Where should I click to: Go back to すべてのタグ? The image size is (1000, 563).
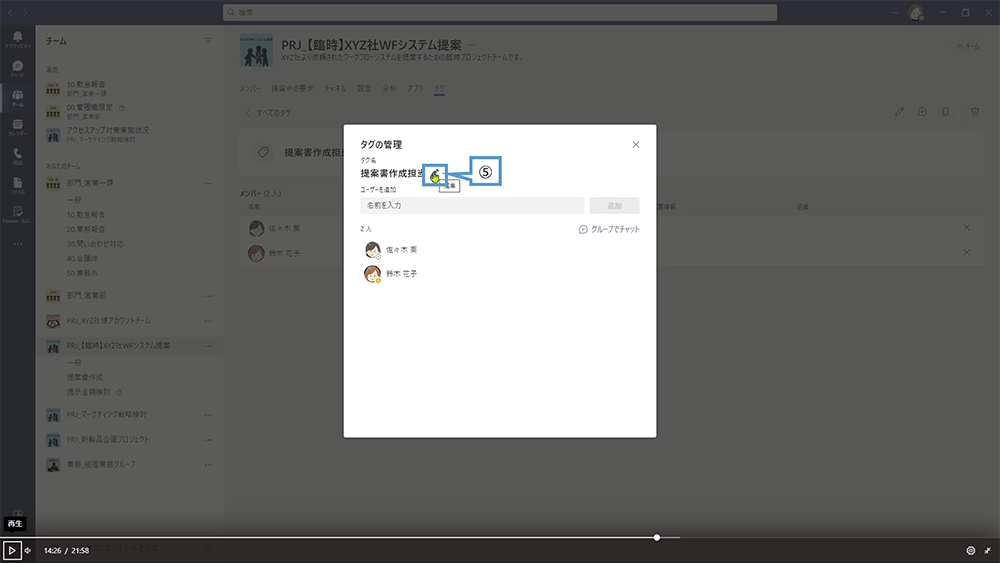(268, 113)
